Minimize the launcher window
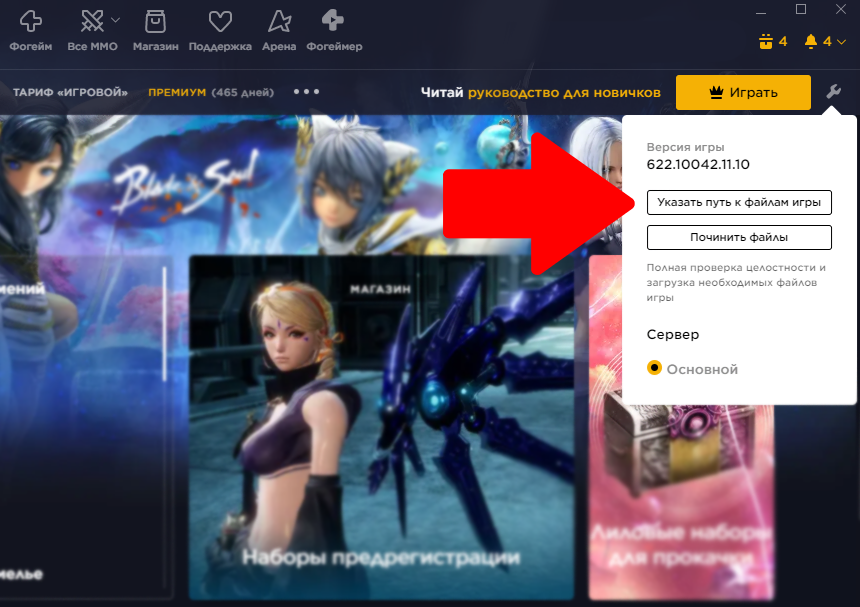 760,11
